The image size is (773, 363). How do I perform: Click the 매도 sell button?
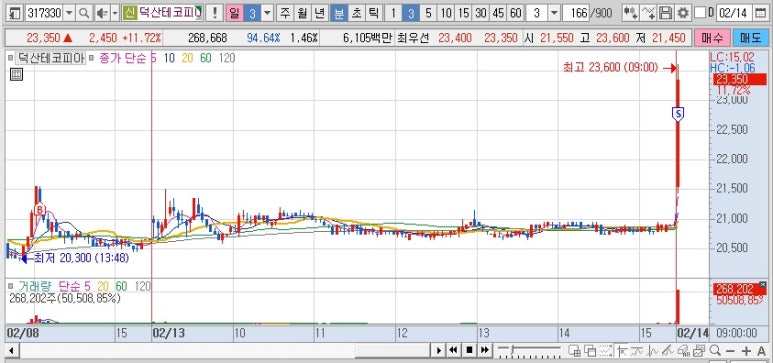pos(750,37)
